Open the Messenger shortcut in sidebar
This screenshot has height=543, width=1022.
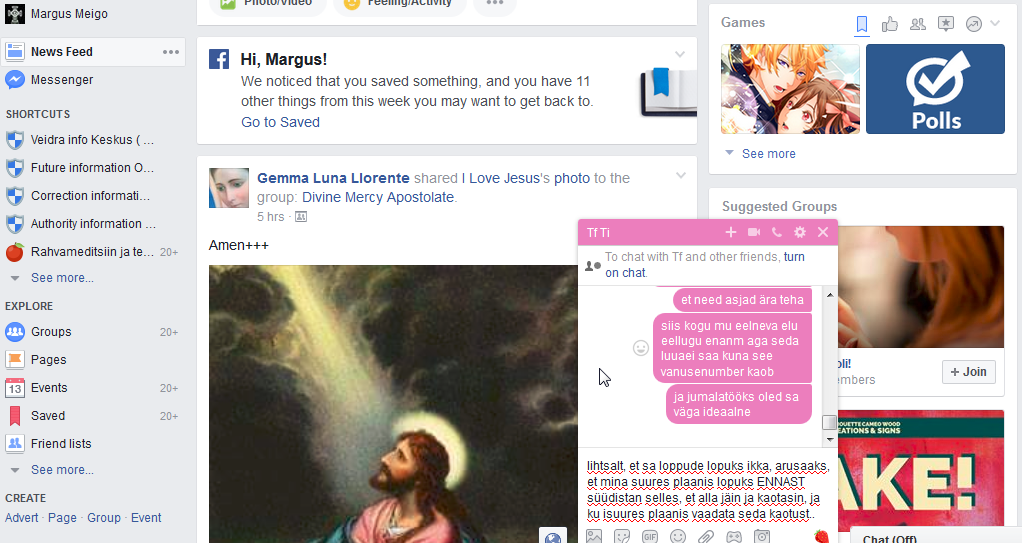(x=61, y=80)
